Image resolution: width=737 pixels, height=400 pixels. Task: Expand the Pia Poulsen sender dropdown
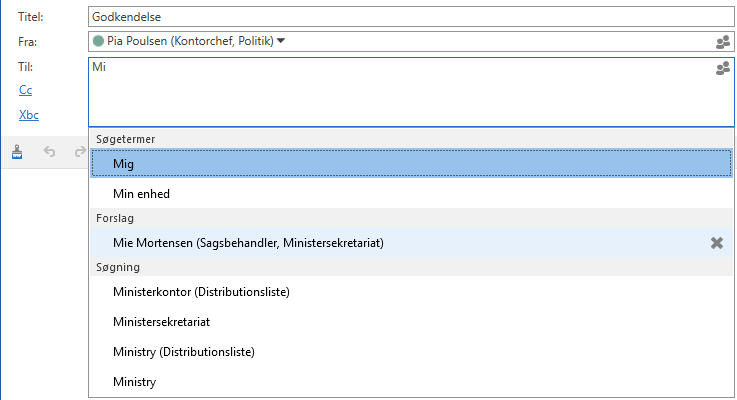point(281,41)
